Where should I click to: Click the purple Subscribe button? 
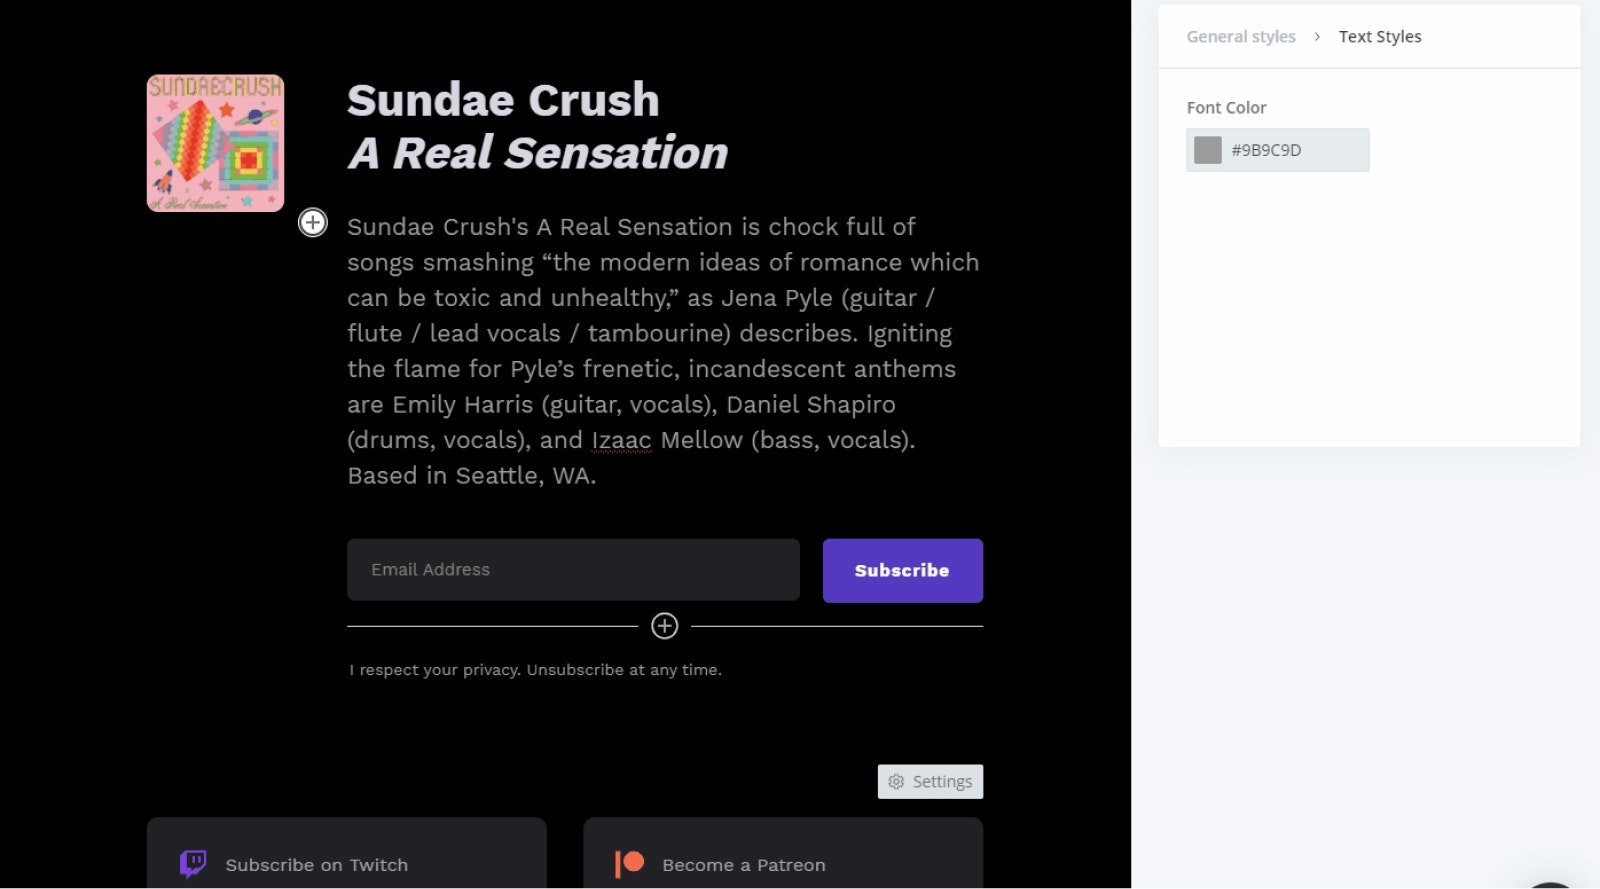pos(903,571)
